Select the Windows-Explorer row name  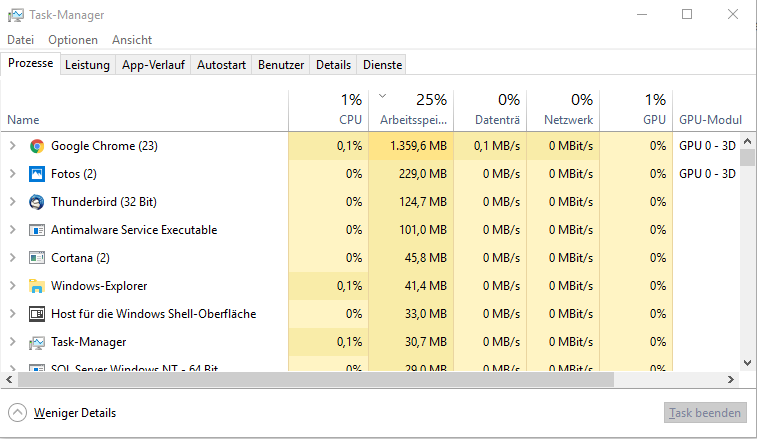tap(99, 286)
